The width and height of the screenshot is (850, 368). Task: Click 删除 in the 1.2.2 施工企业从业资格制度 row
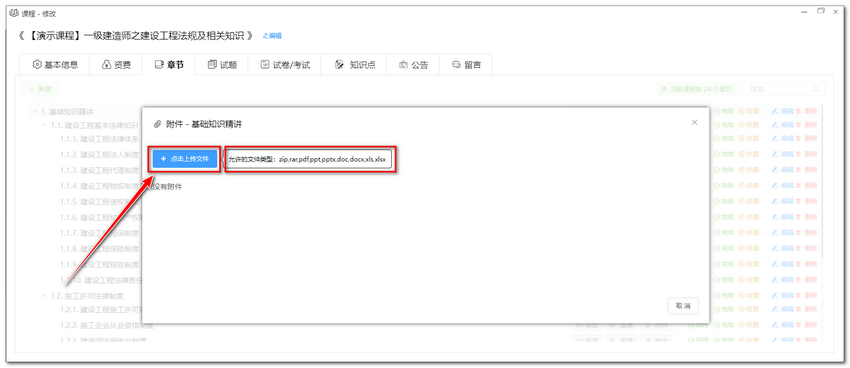(x=807, y=325)
